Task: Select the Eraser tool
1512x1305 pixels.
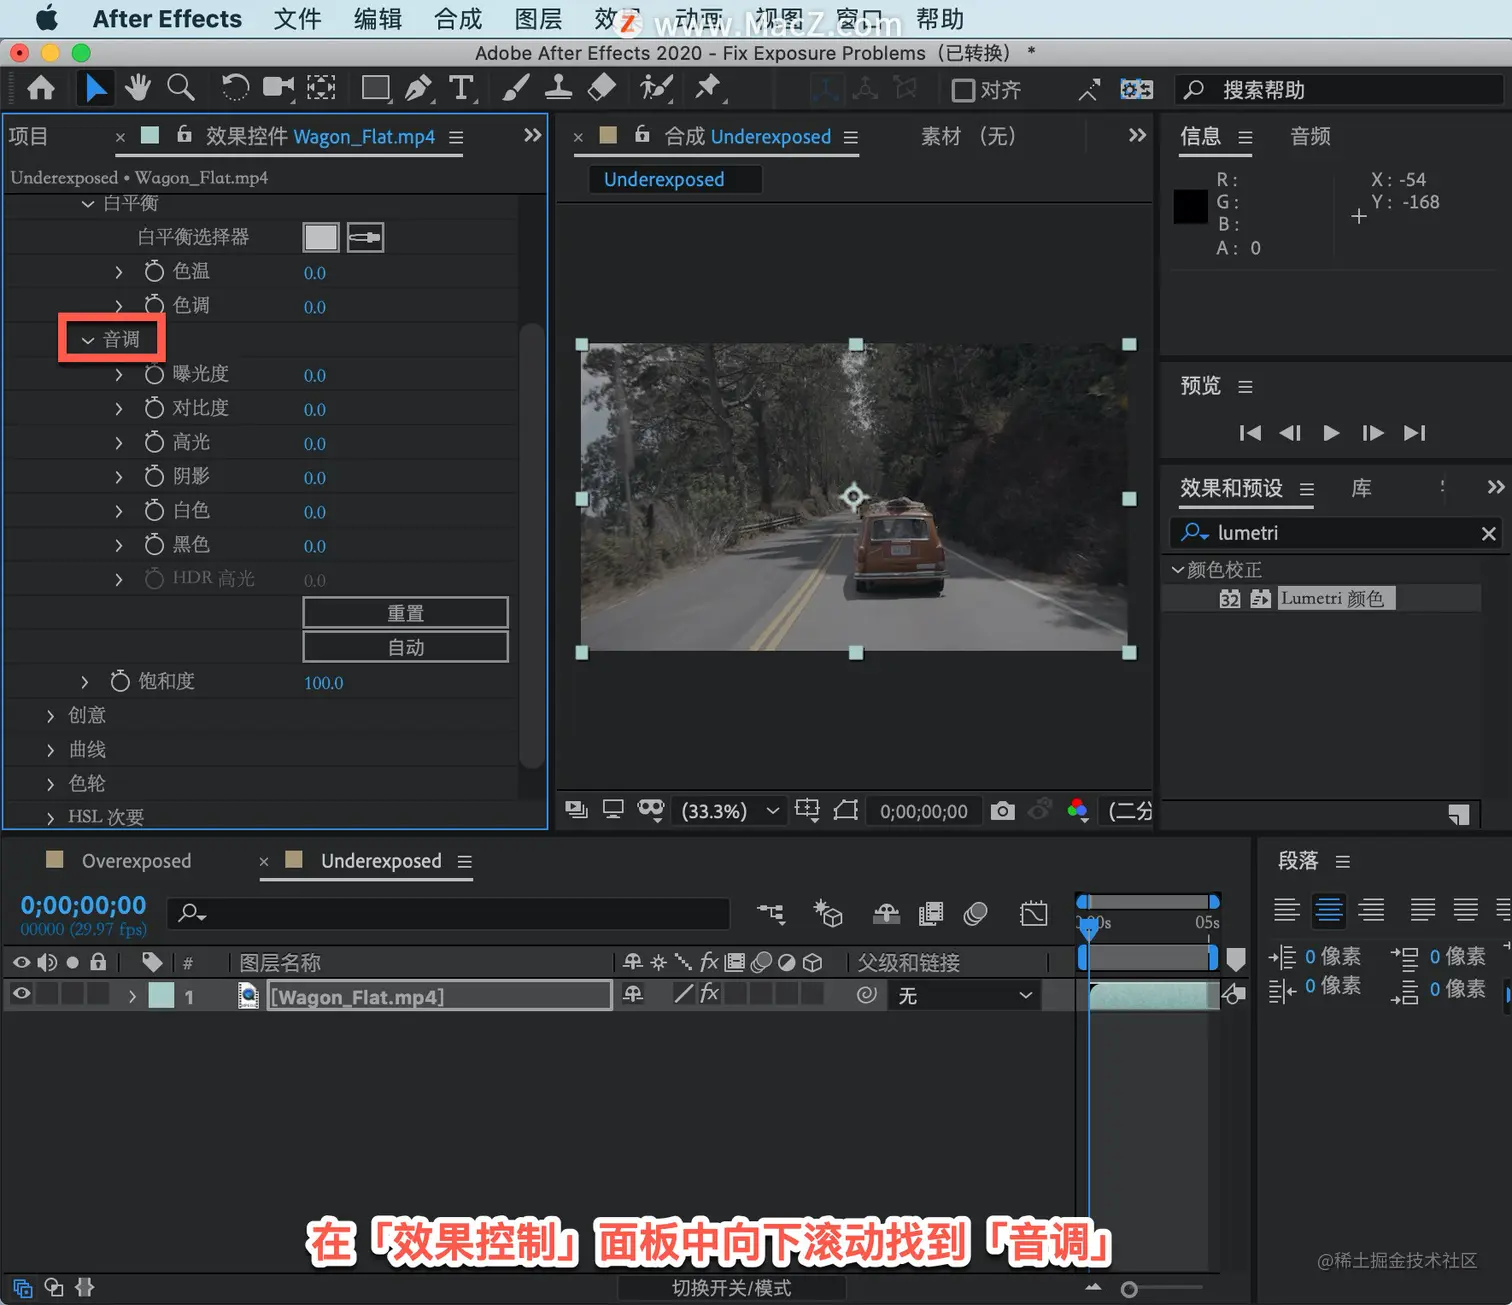Action: (x=601, y=88)
